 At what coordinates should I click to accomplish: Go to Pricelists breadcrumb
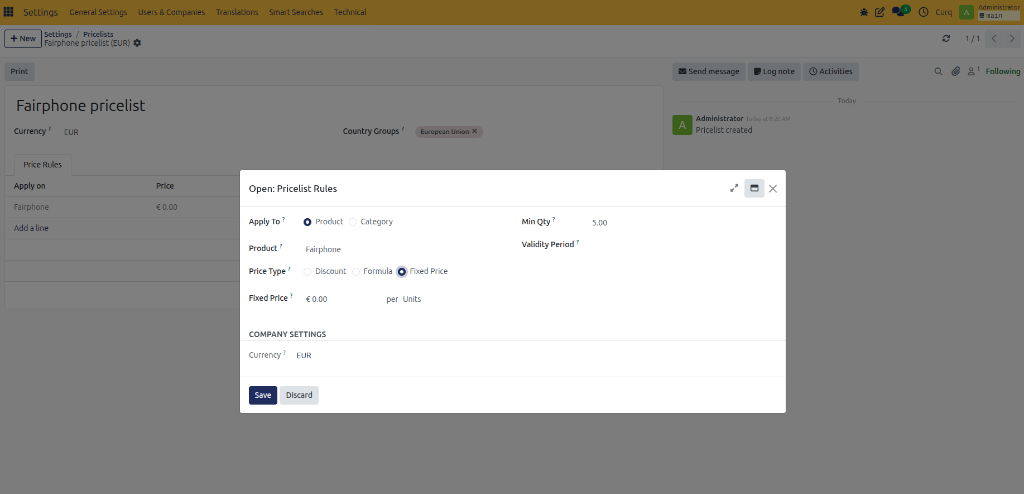point(98,34)
